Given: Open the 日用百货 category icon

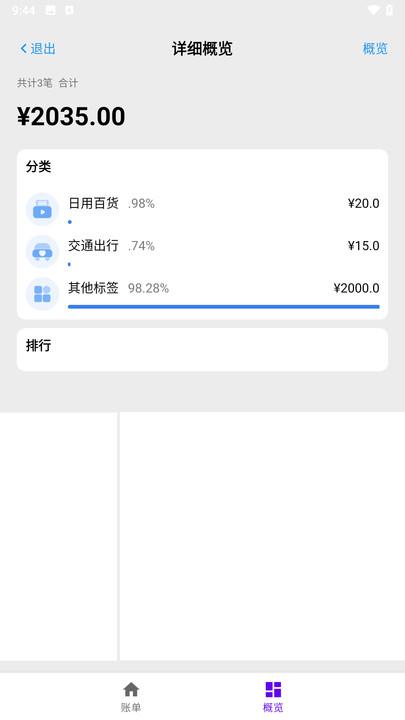Looking at the screenshot, I should (42, 209).
